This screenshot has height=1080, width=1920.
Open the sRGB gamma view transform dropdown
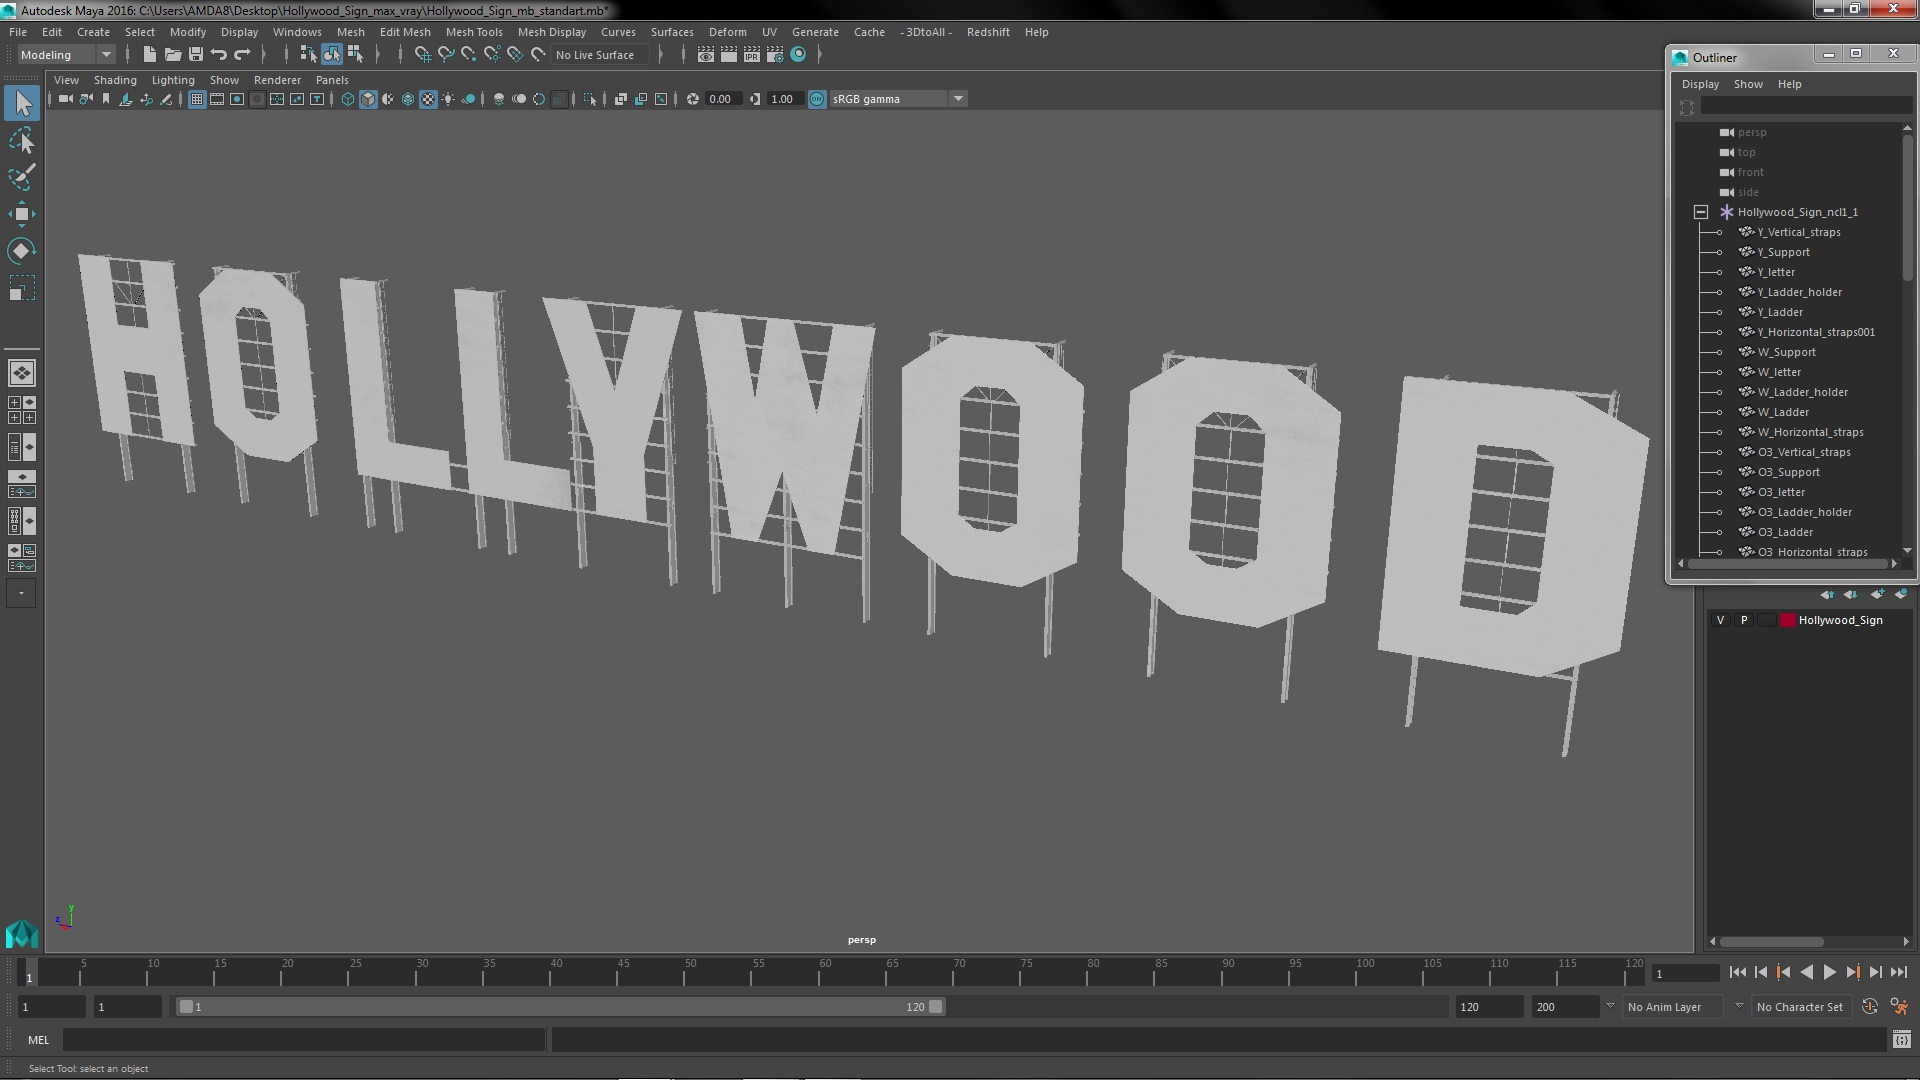click(898, 99)
